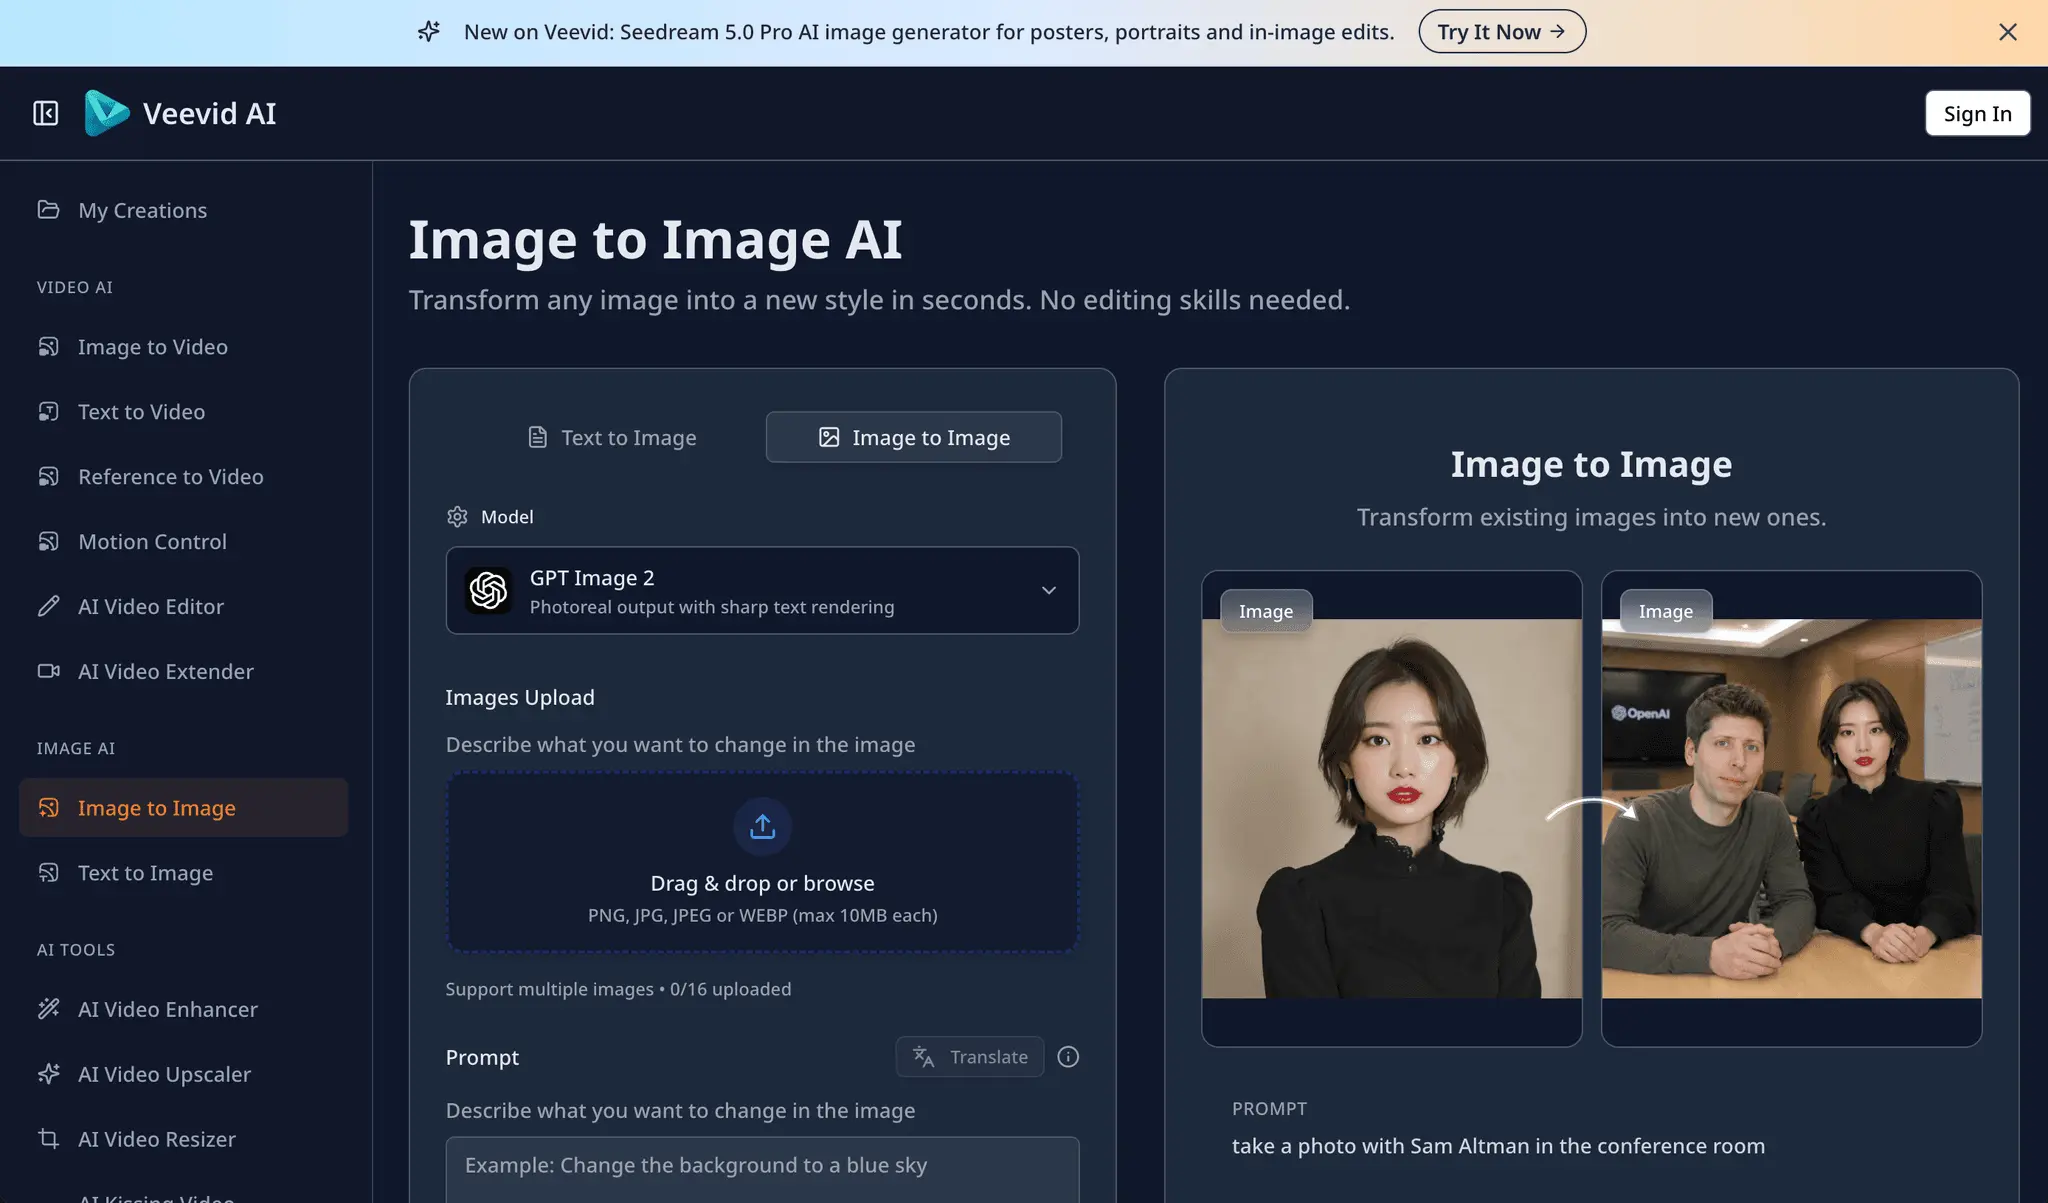Click the AI Video Resizer crop icon

(48, 1138)
